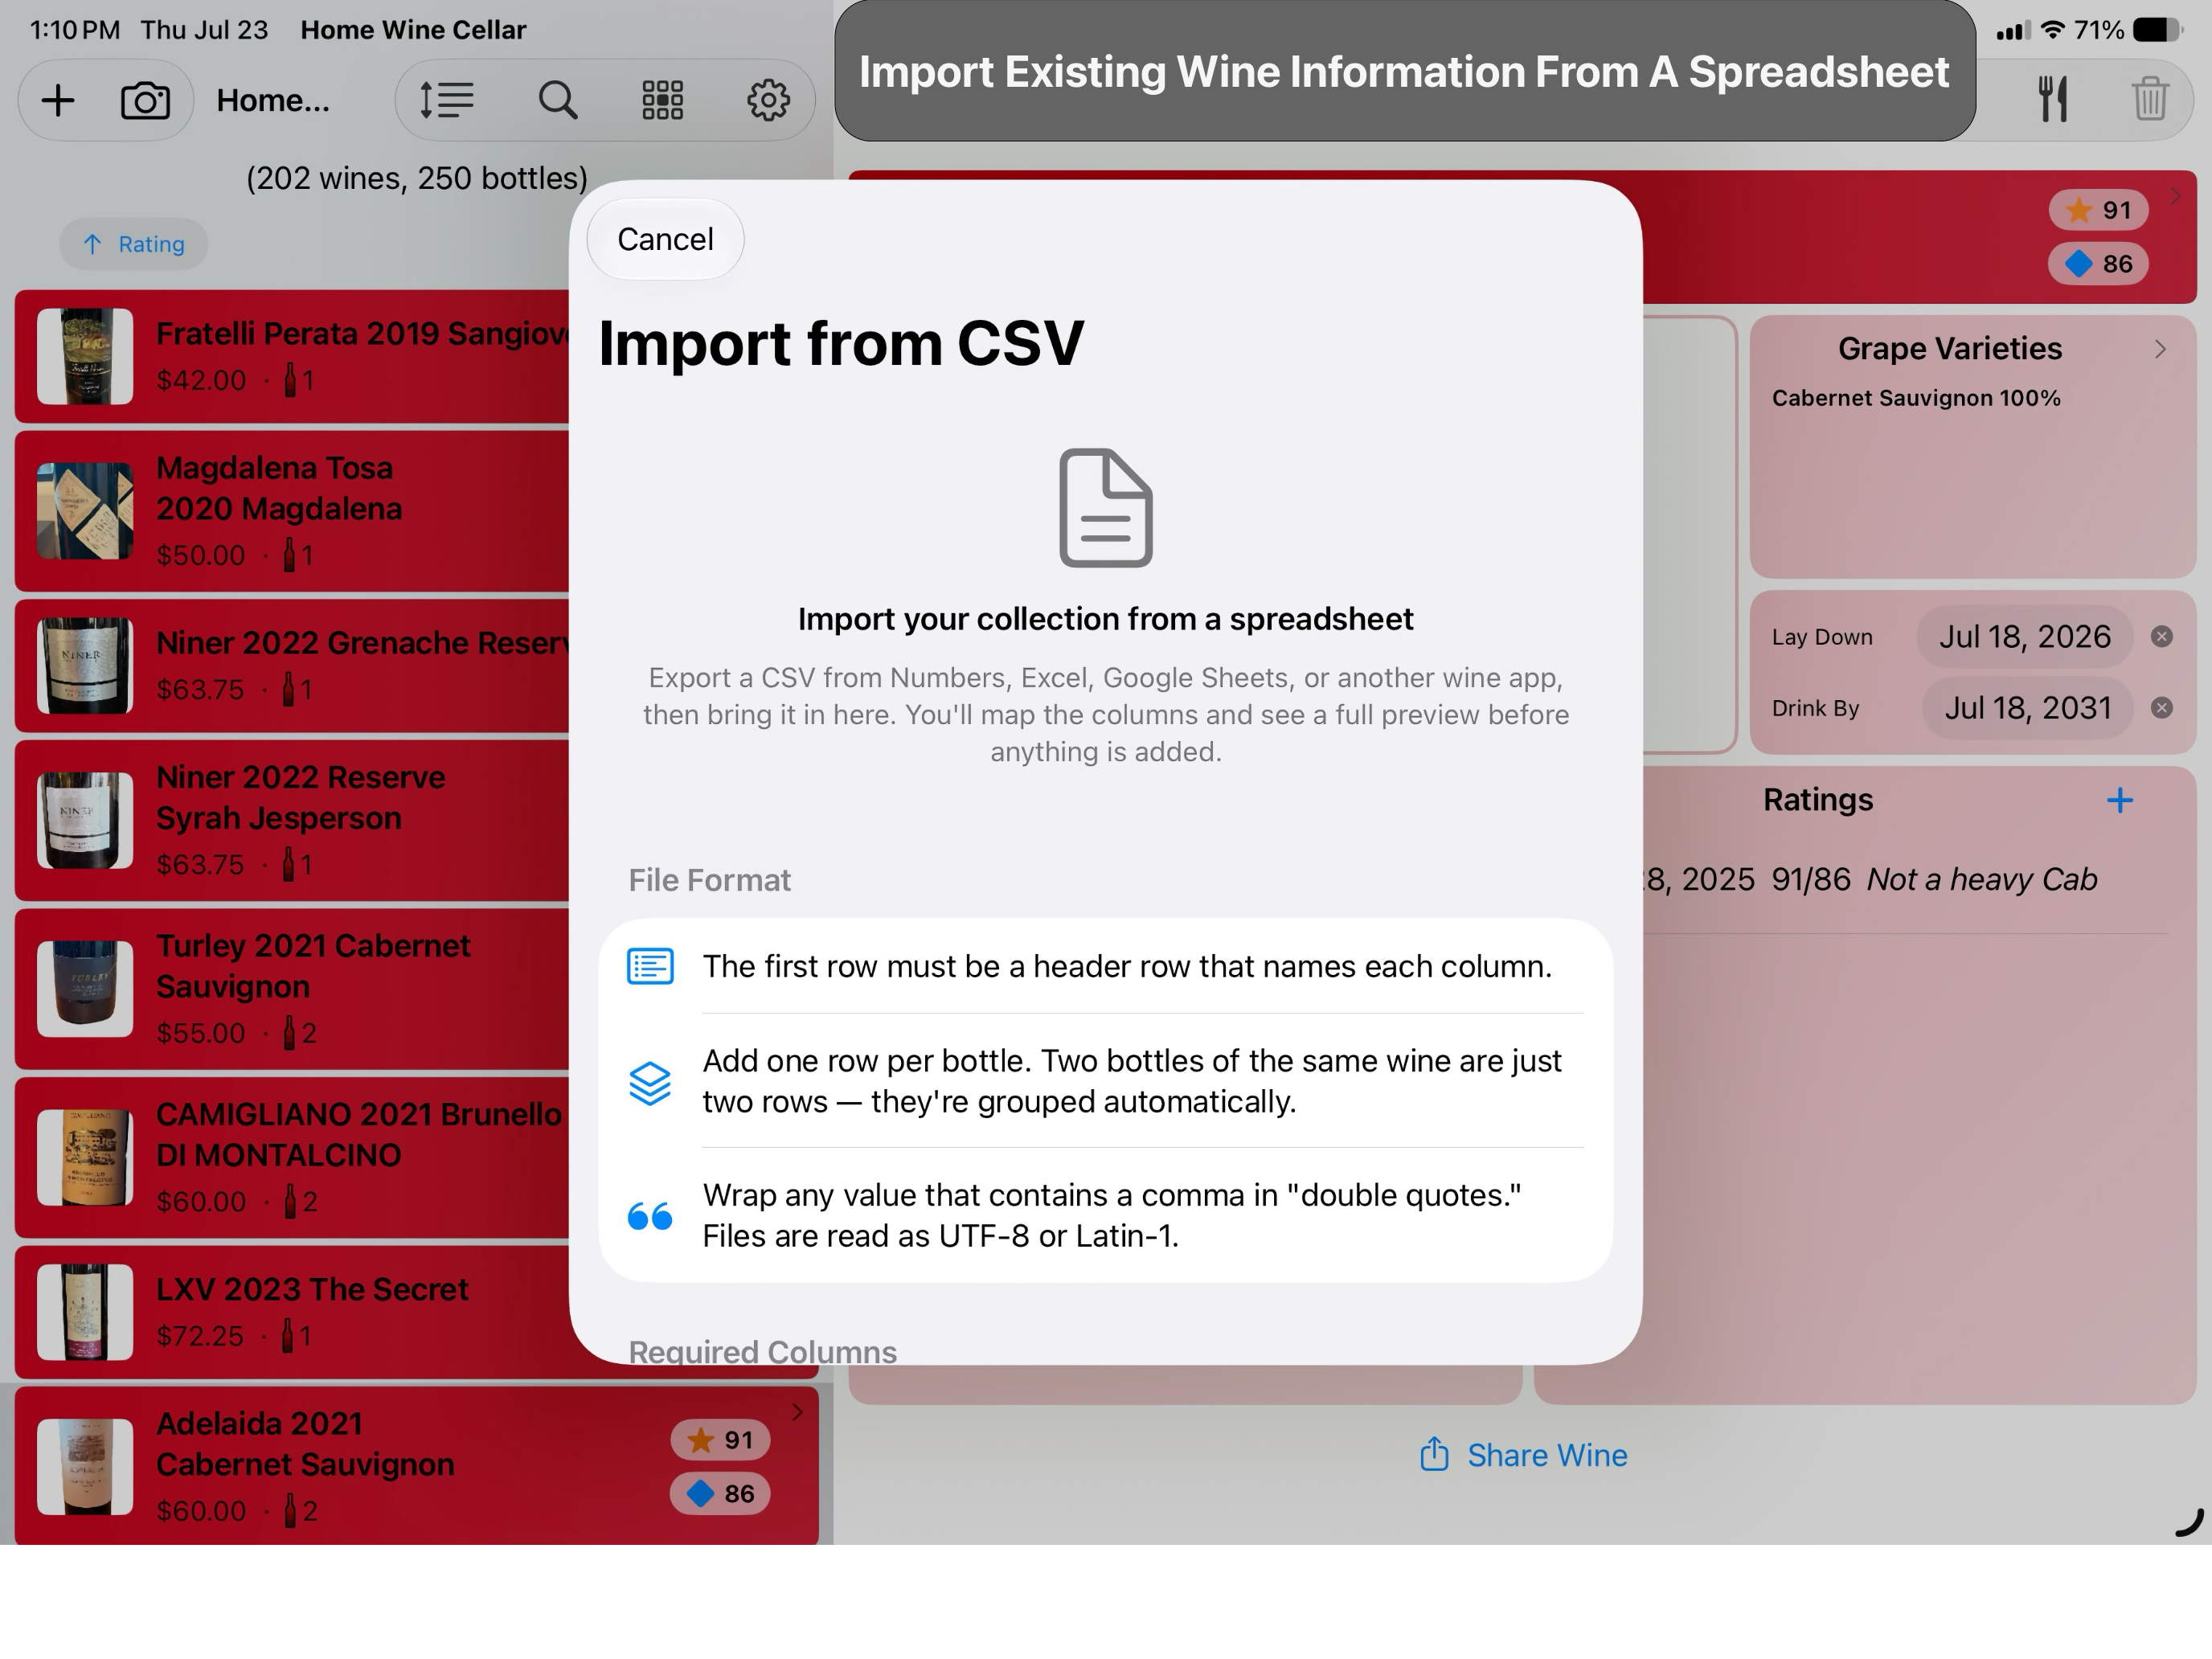Tap the header row list icon
Viewport: 2212px width, 1659px height.
coord(650,966)
